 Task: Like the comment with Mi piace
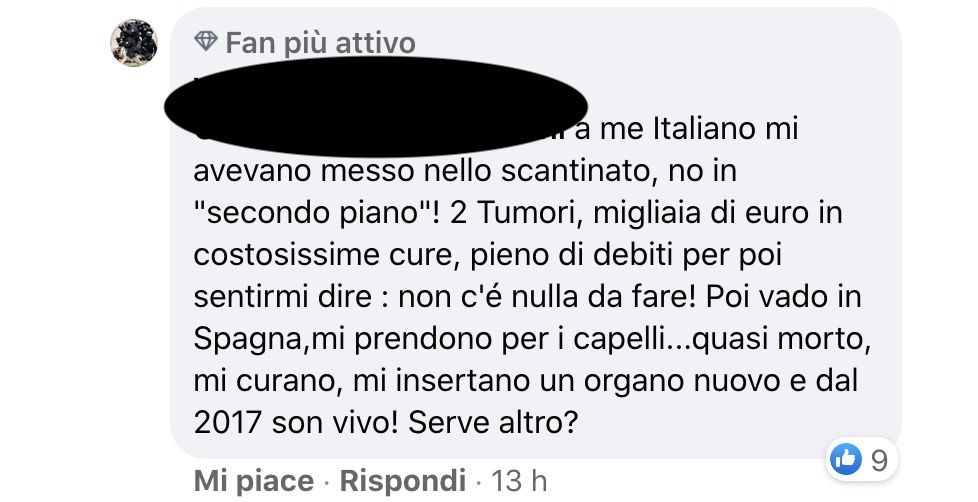(254, 481)
